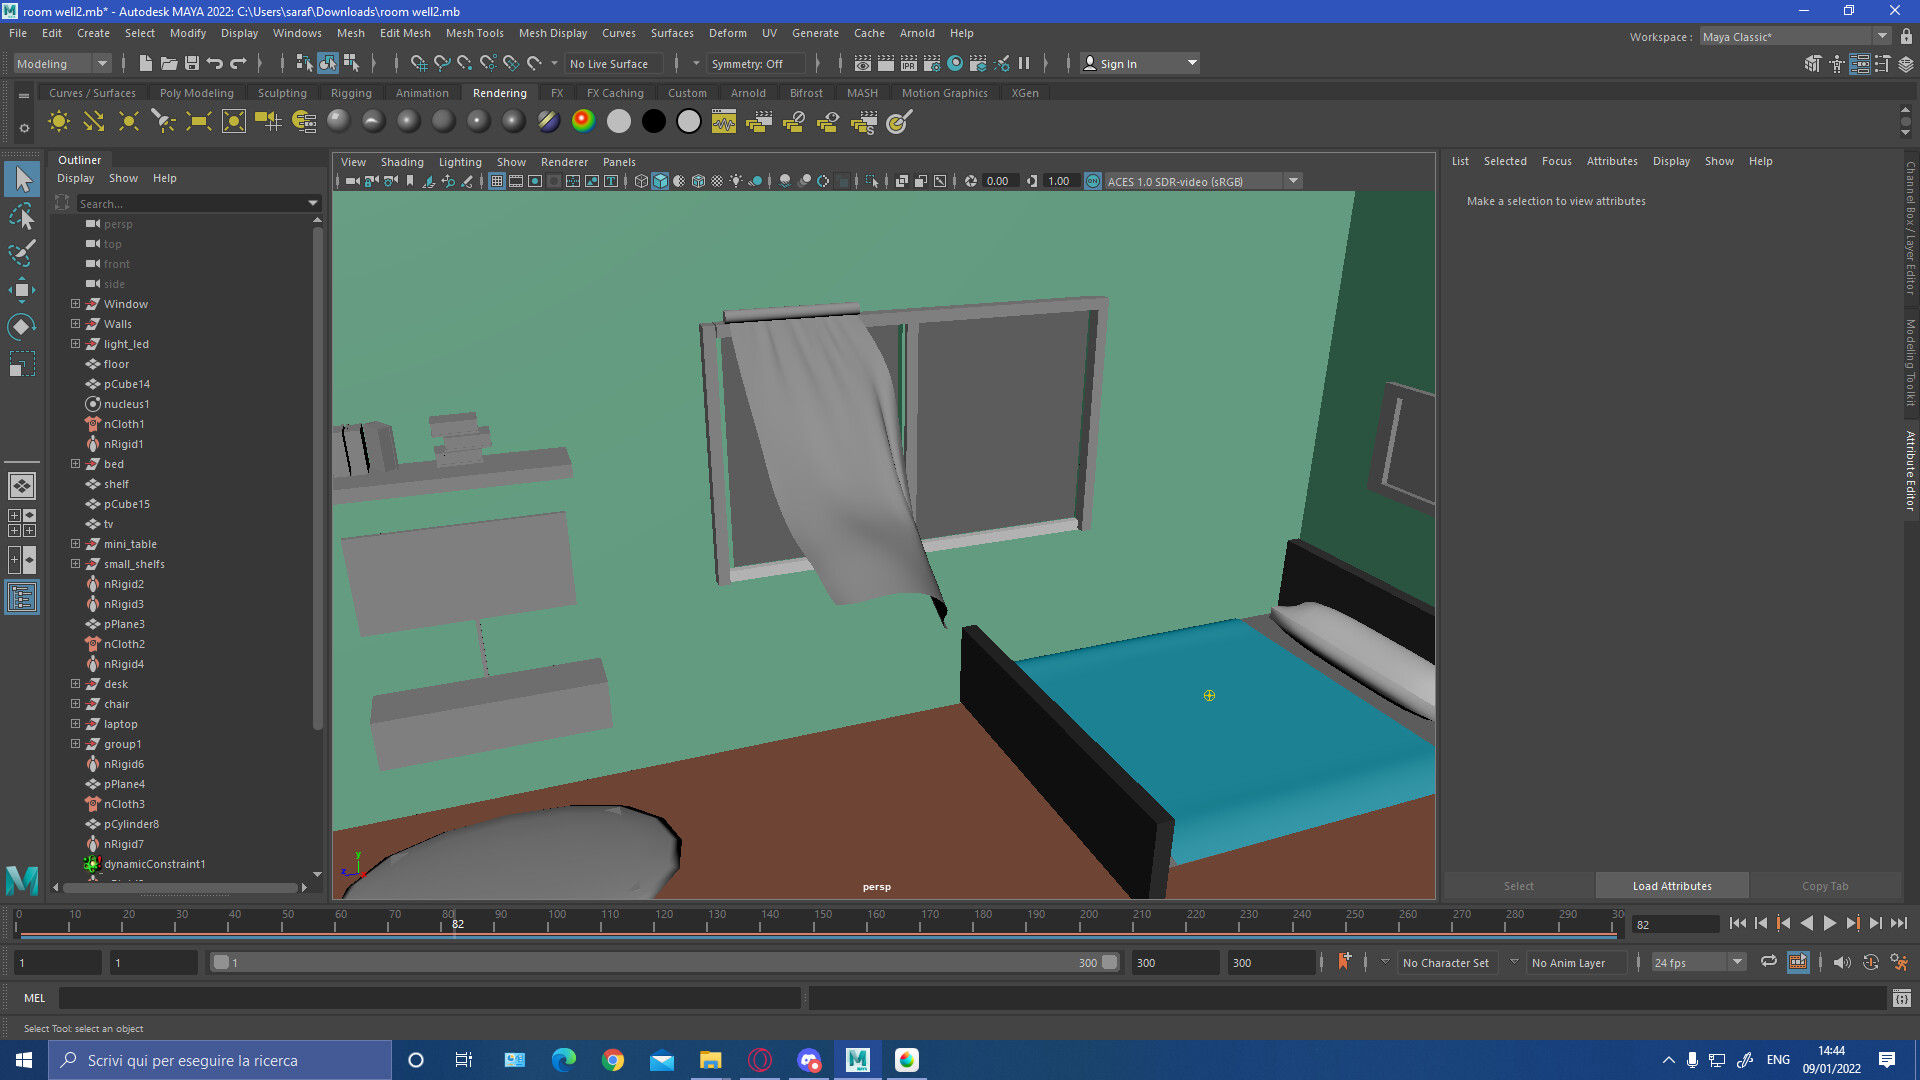The height and width of the screenshot is (1080, 1920).
Task: Expand the desk group in Outliner
Action: coord(75,684)
